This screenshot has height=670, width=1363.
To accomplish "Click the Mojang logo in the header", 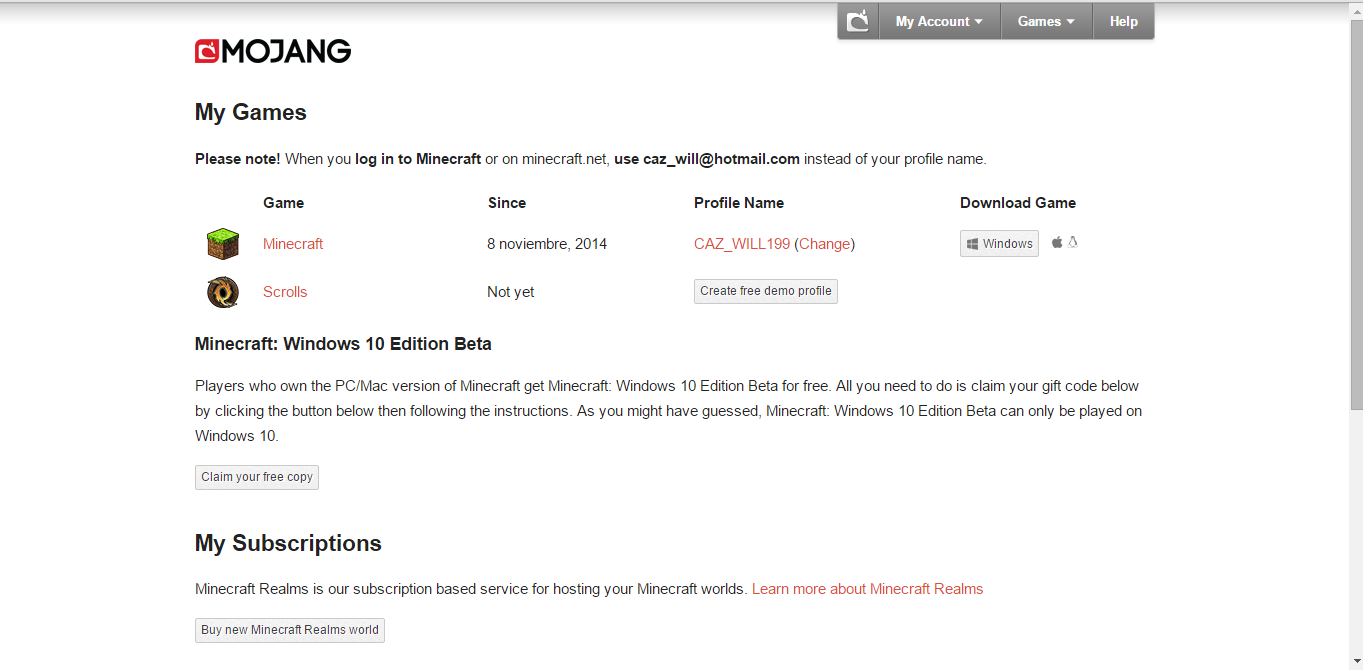I will pos(273,51).
